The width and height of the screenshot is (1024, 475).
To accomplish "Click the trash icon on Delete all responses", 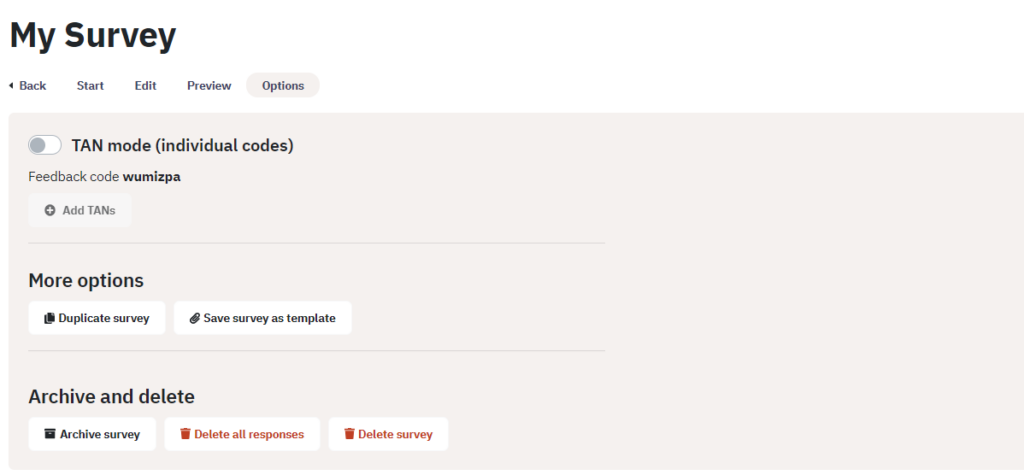I will click(185, 434).
